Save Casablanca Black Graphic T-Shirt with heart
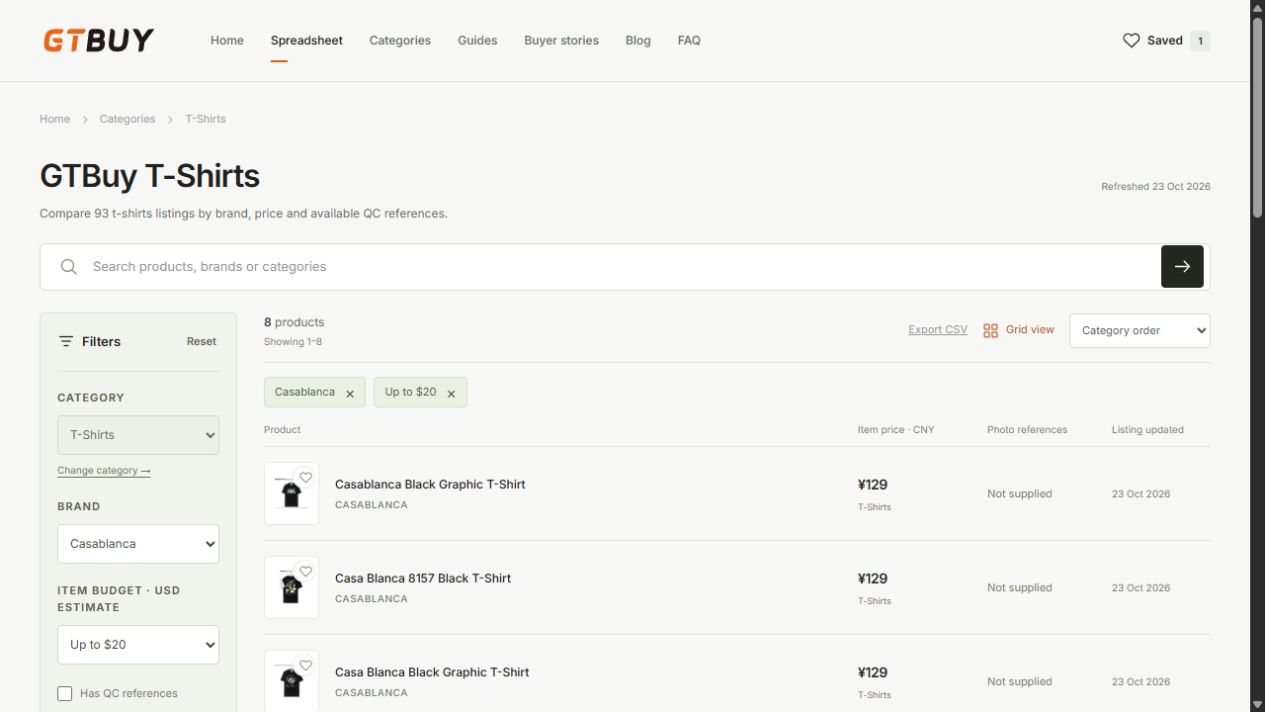Screen dimensions: 1265x712 [x=306, y=478]
